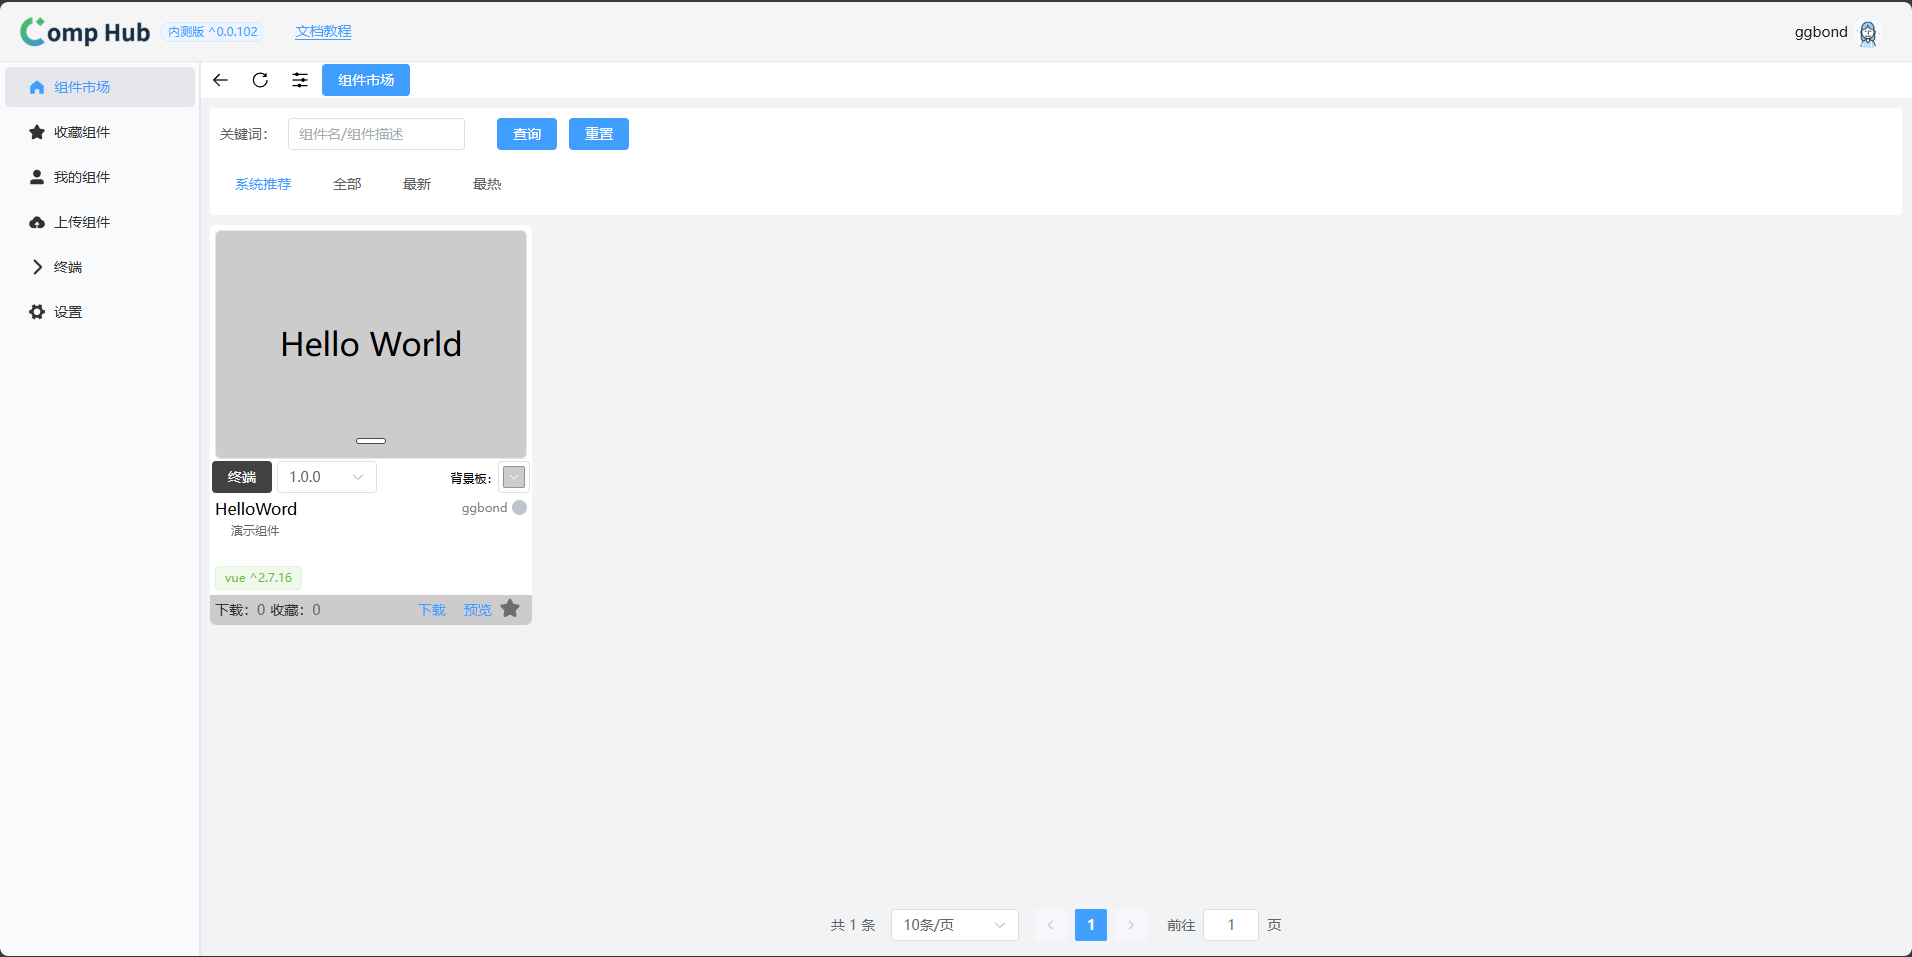Click the ggbond user avatar icon

(x=1867, y=33)
